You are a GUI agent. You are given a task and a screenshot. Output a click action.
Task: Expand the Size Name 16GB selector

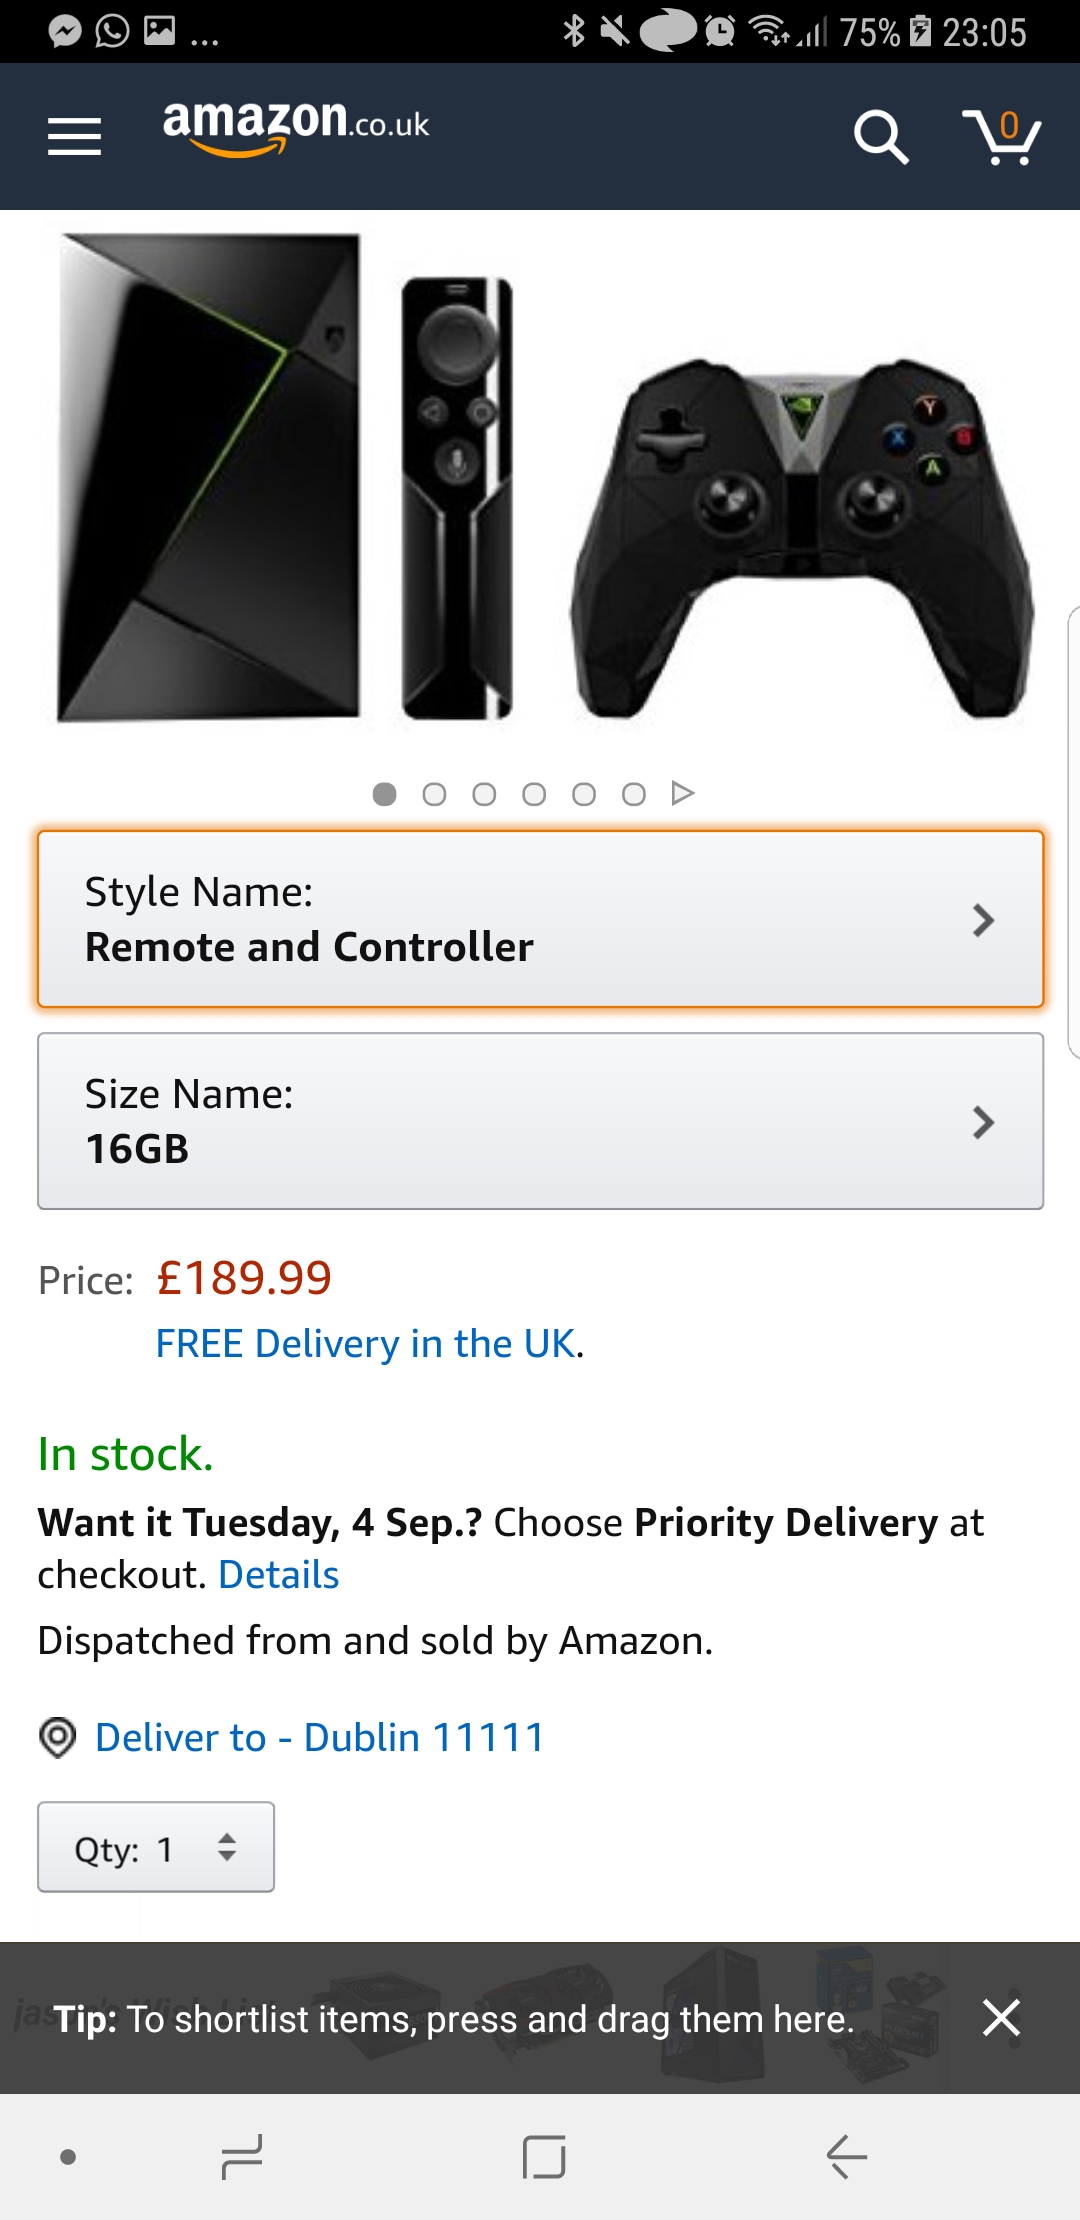[540, 1121]
